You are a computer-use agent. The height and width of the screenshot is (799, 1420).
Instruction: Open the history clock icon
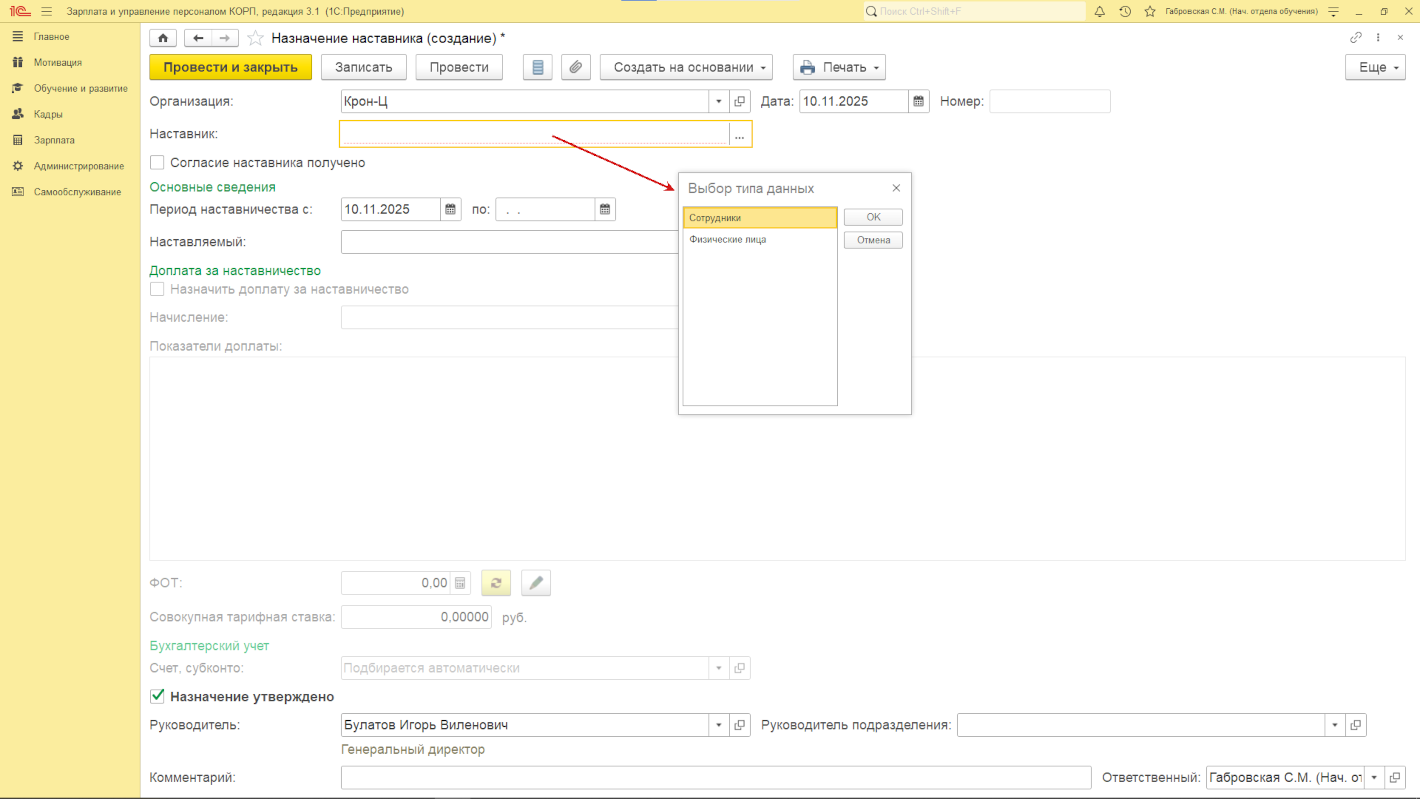tap(1125, 11)
